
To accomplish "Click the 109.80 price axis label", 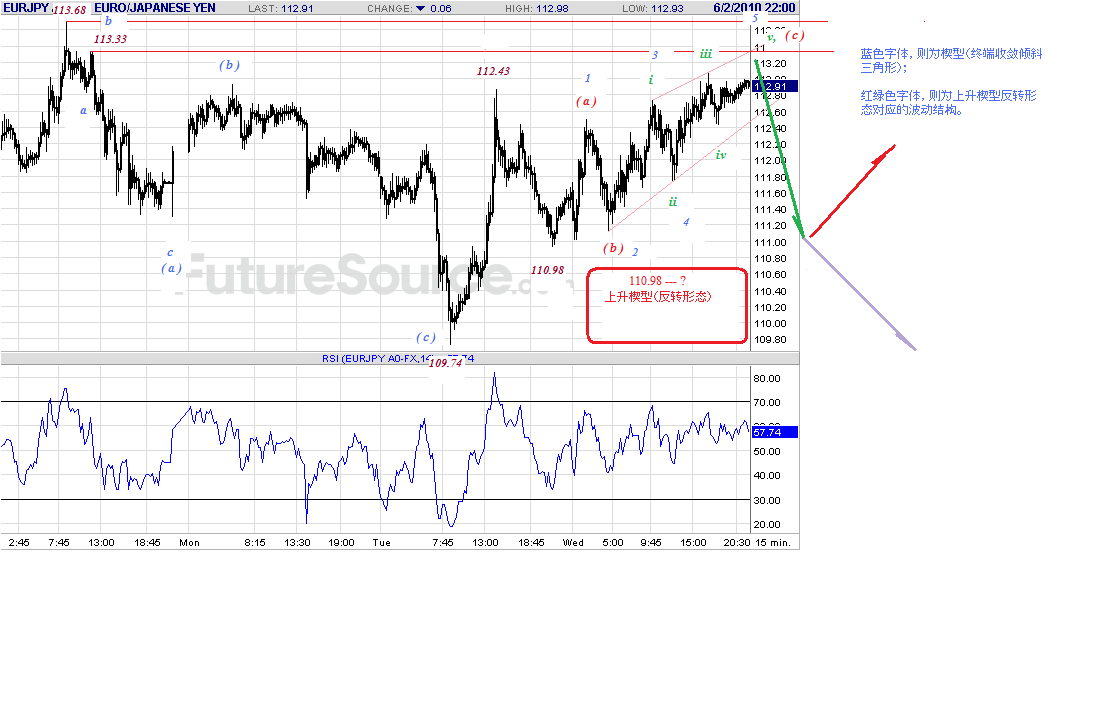I will (x=770, y=340).
